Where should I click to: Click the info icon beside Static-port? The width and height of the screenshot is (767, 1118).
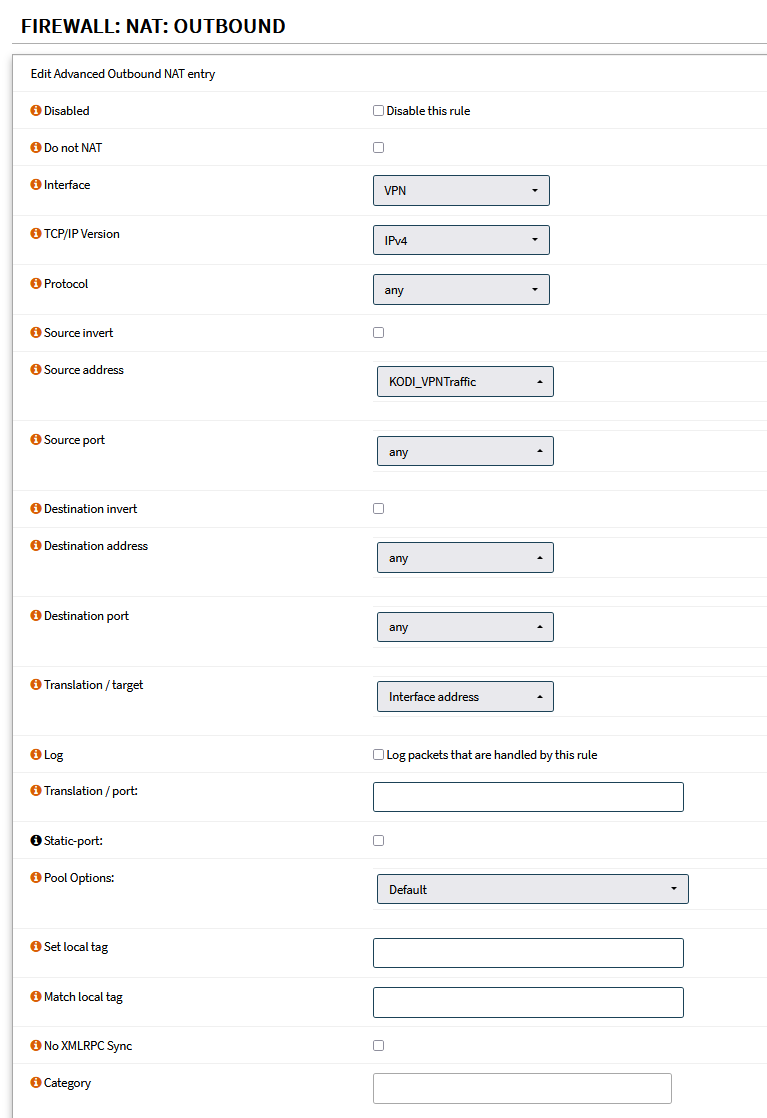(36, 840)
